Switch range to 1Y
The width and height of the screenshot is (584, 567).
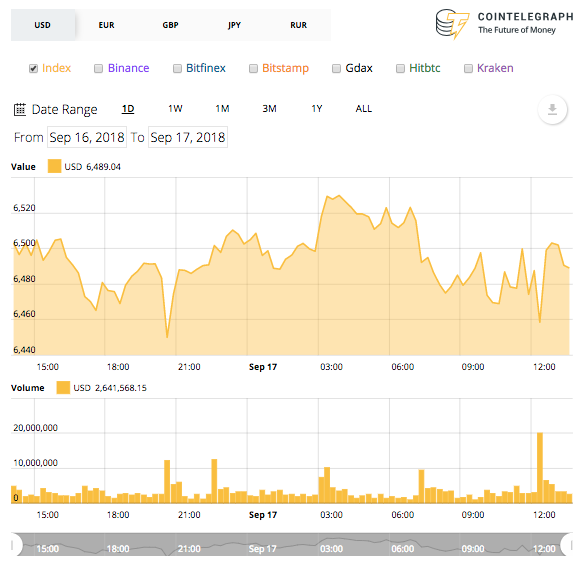pos(317,109)
